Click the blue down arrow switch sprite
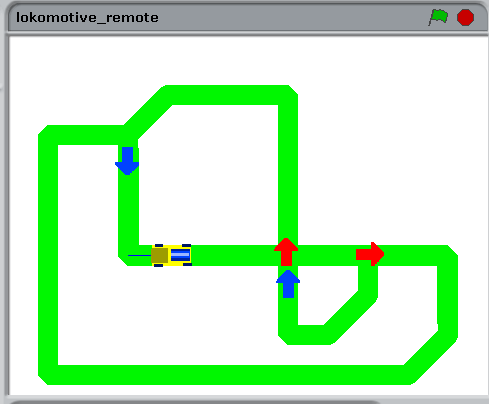 (127, 161)
